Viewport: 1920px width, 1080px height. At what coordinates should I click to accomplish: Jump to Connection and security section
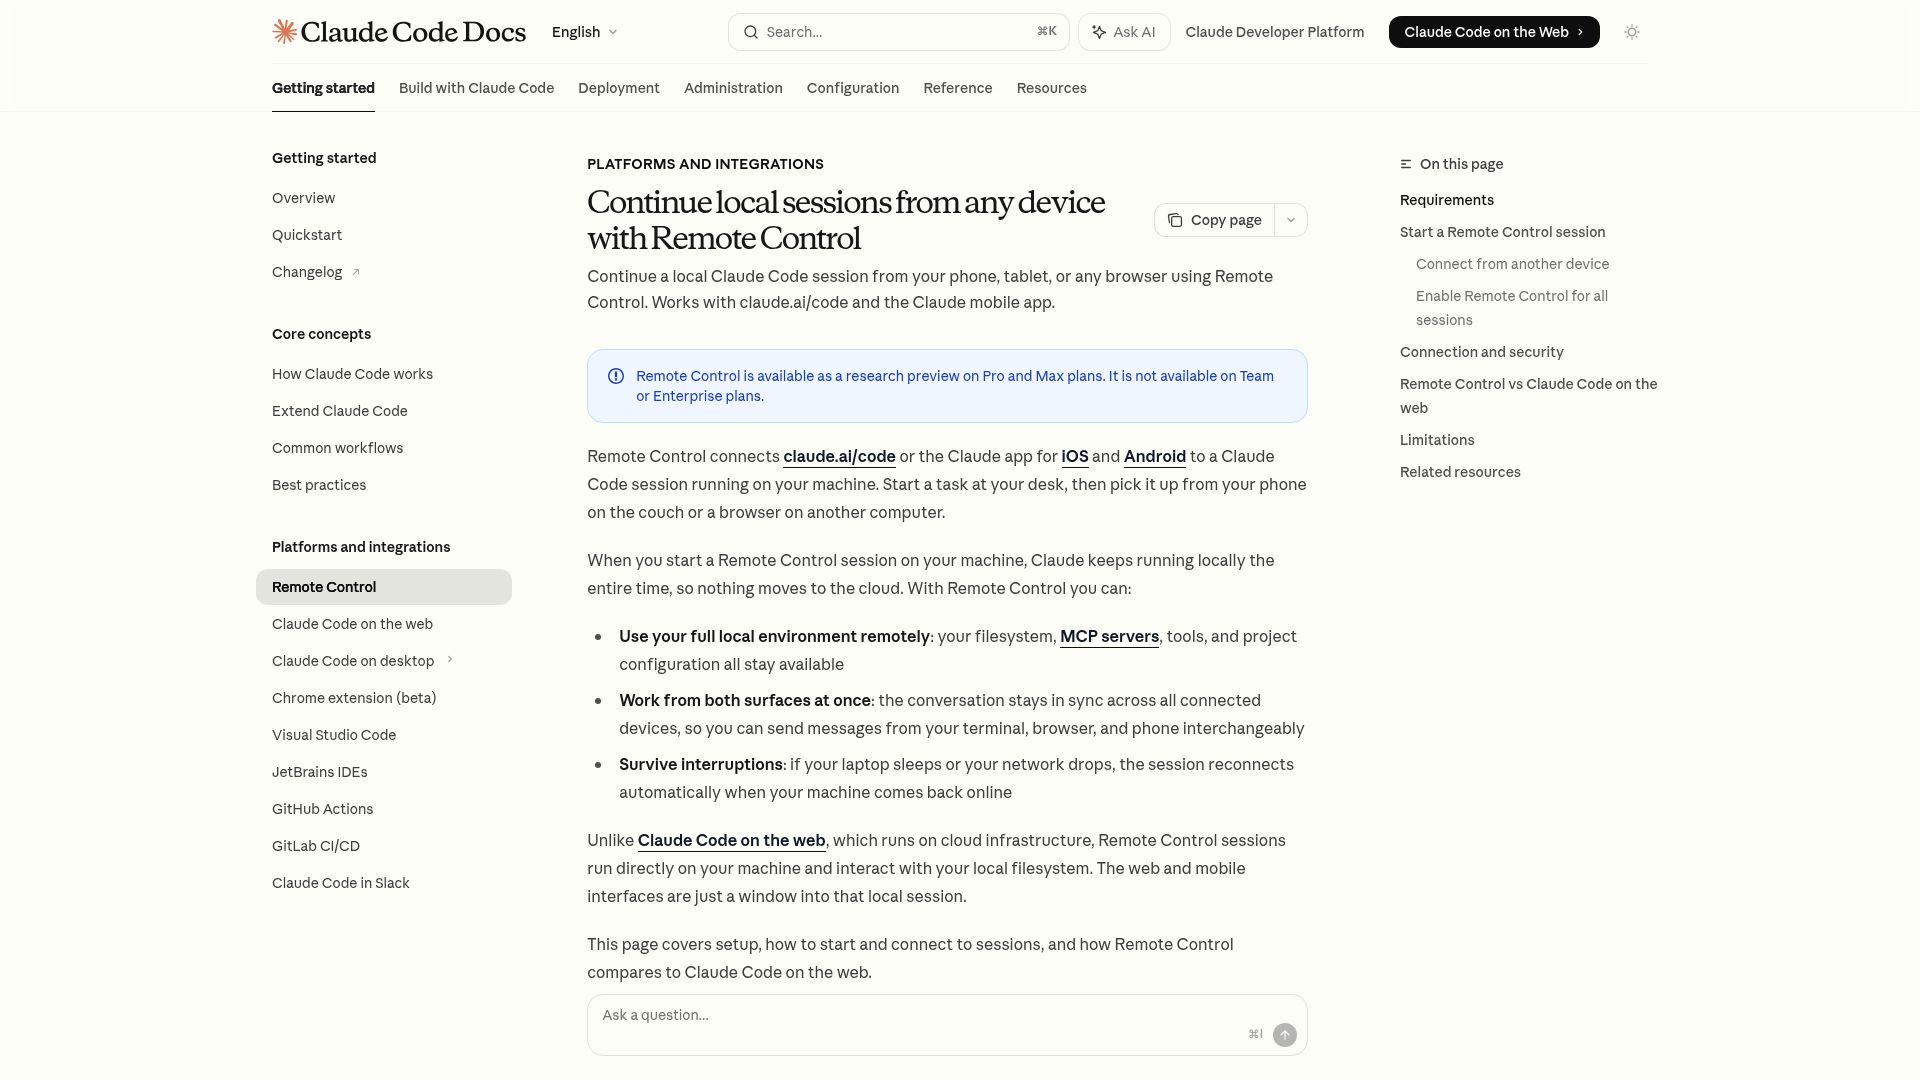[1482, 352]
